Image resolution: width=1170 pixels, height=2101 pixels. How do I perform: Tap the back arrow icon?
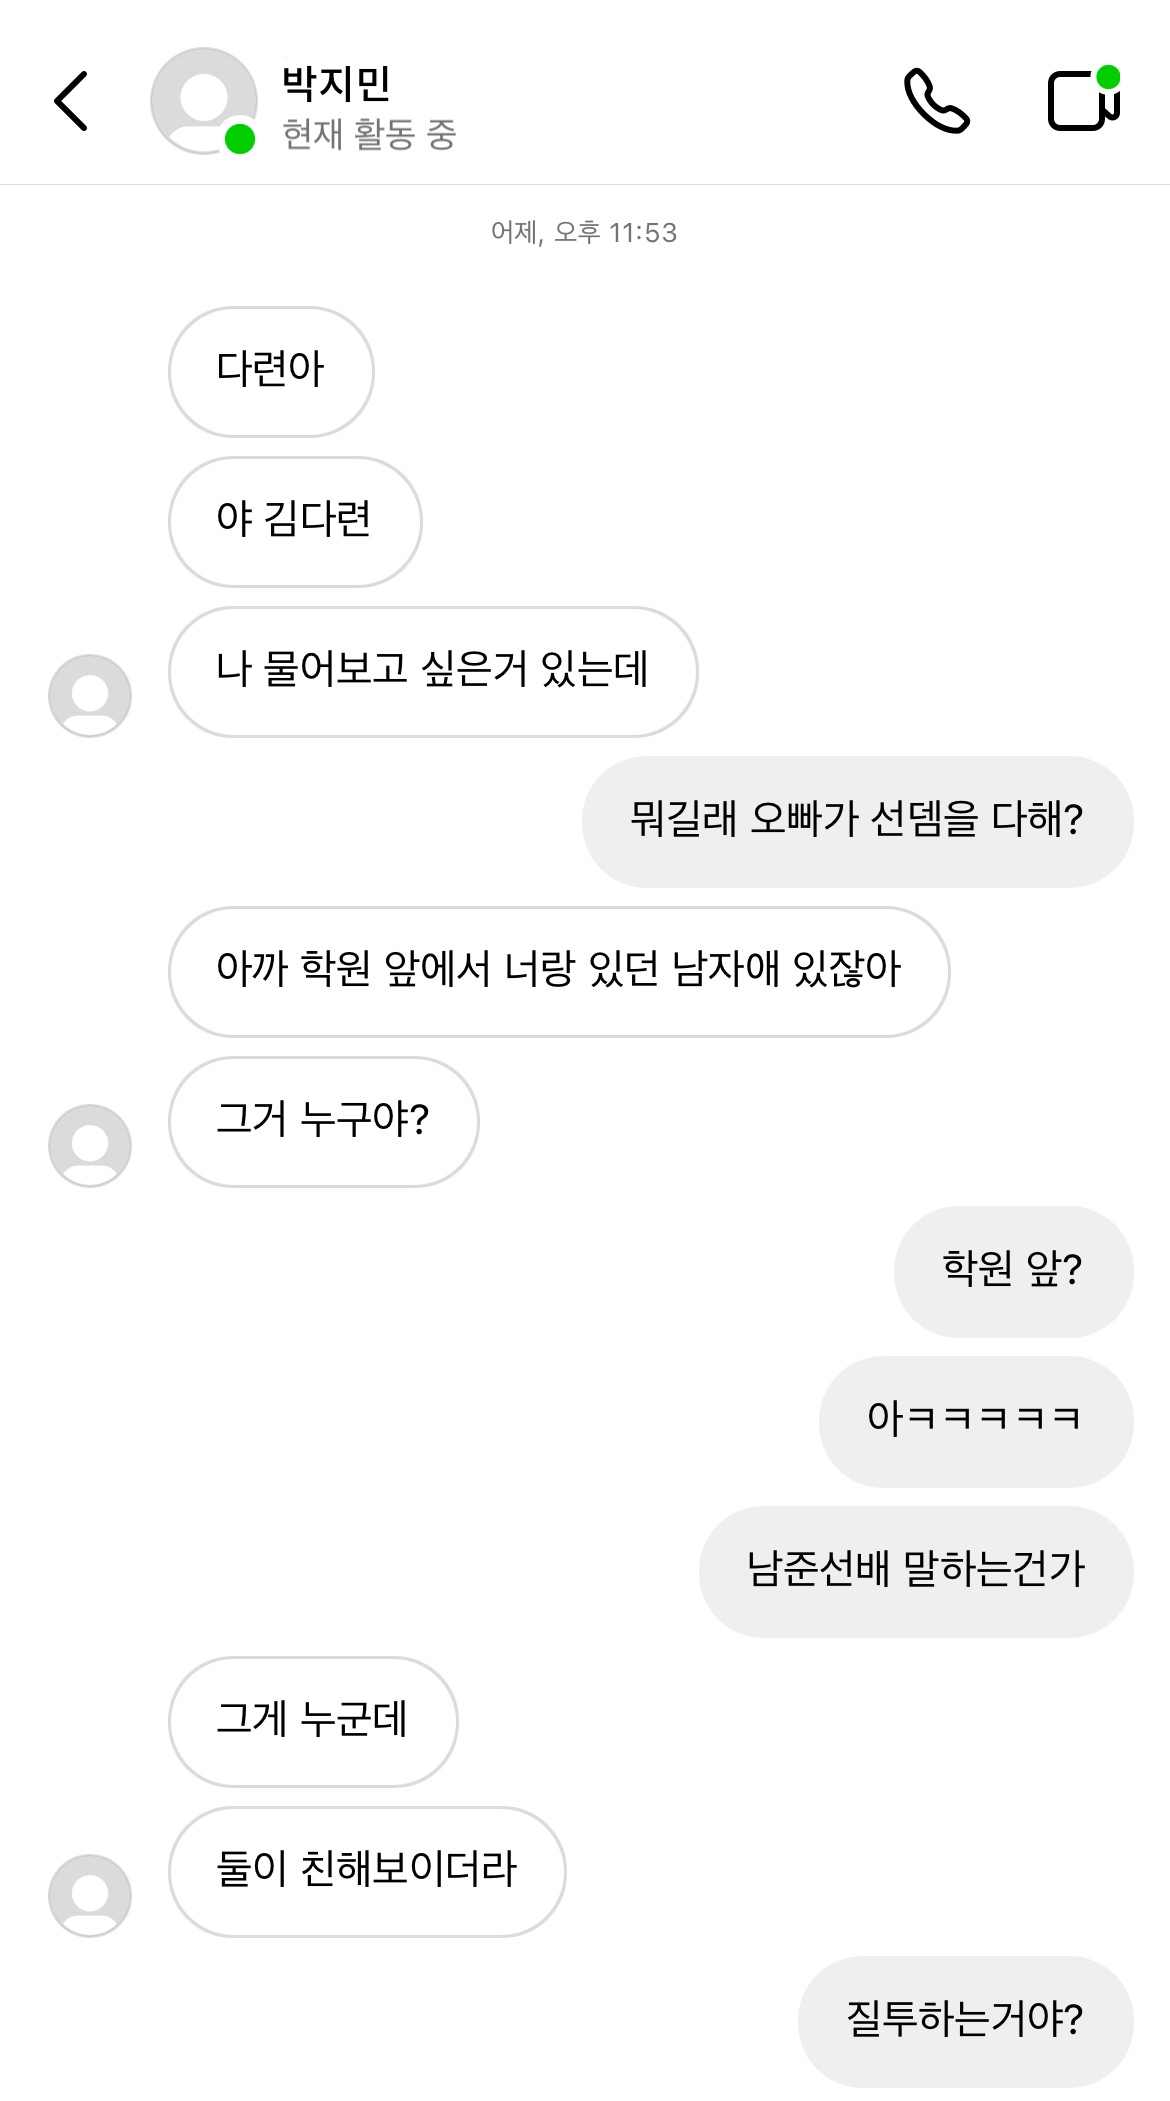72,101
